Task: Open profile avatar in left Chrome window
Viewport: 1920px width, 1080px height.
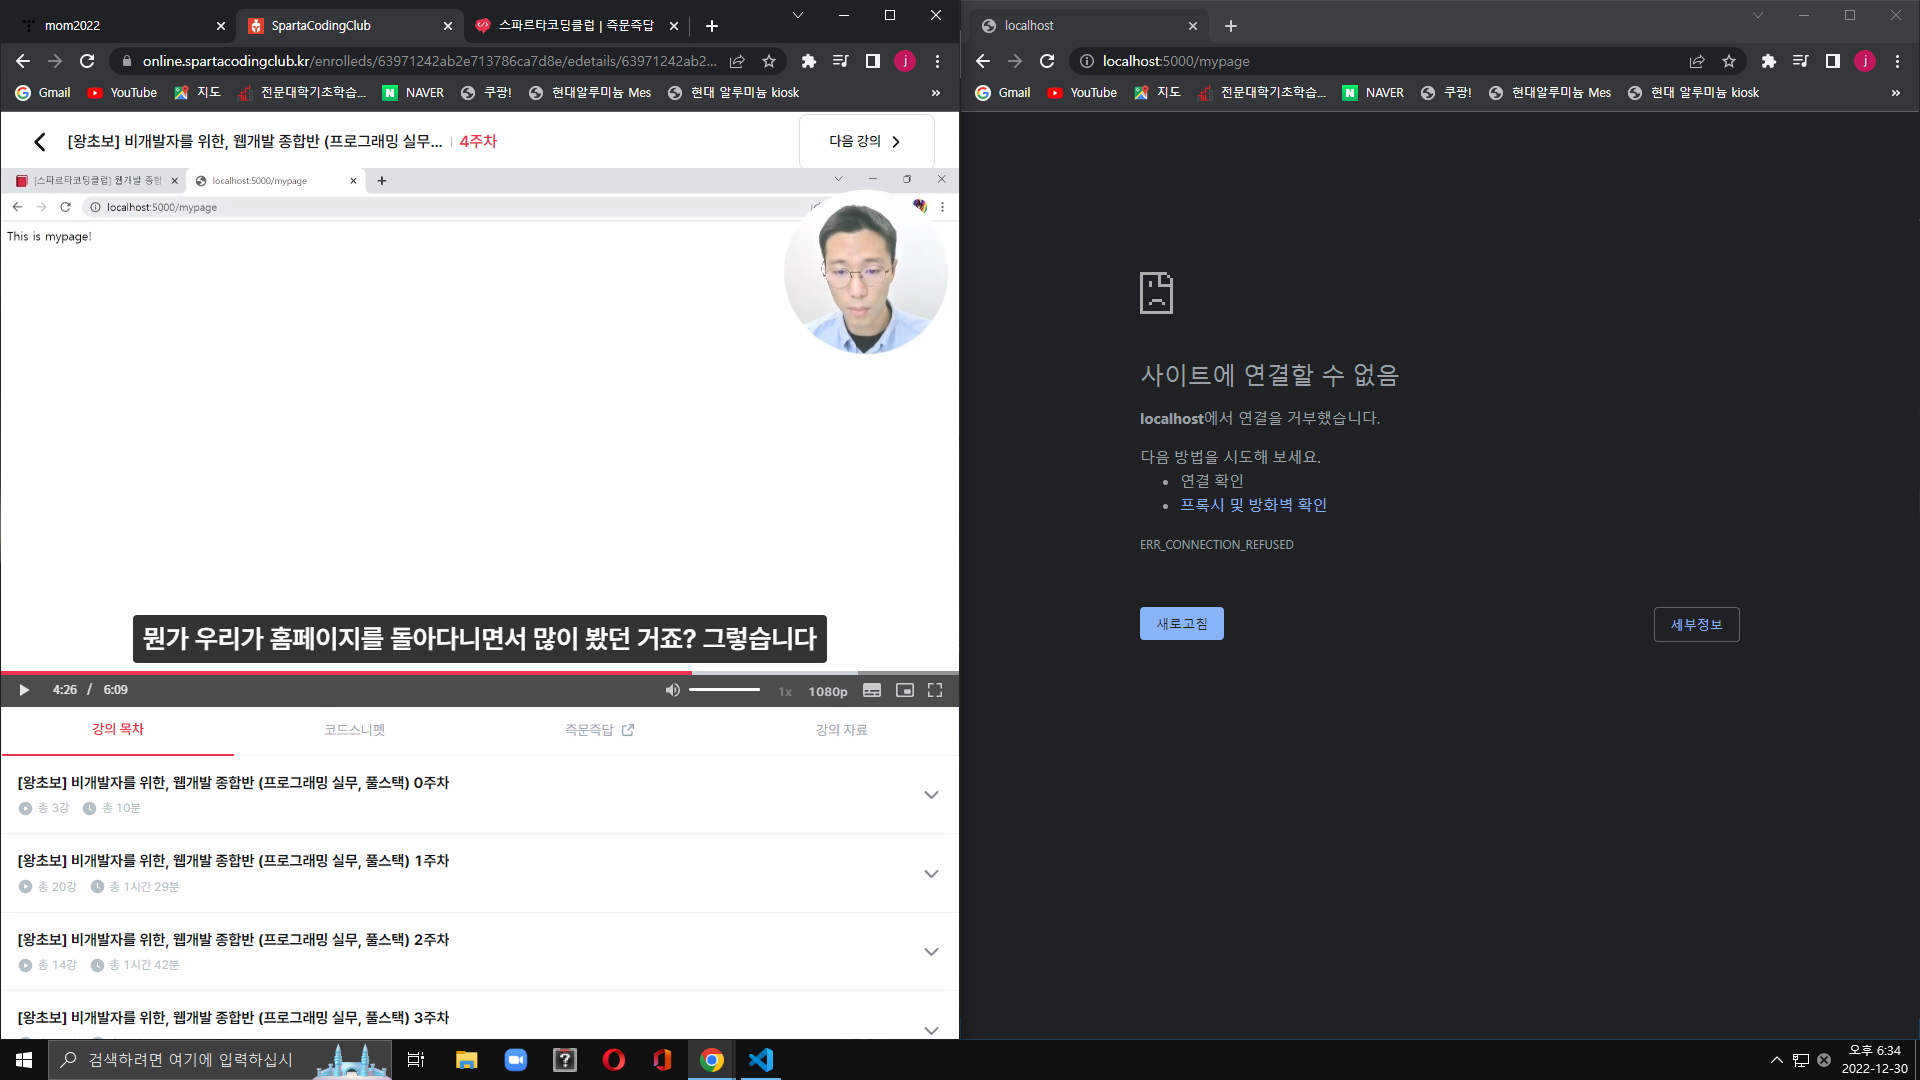Action: (904, 61)
